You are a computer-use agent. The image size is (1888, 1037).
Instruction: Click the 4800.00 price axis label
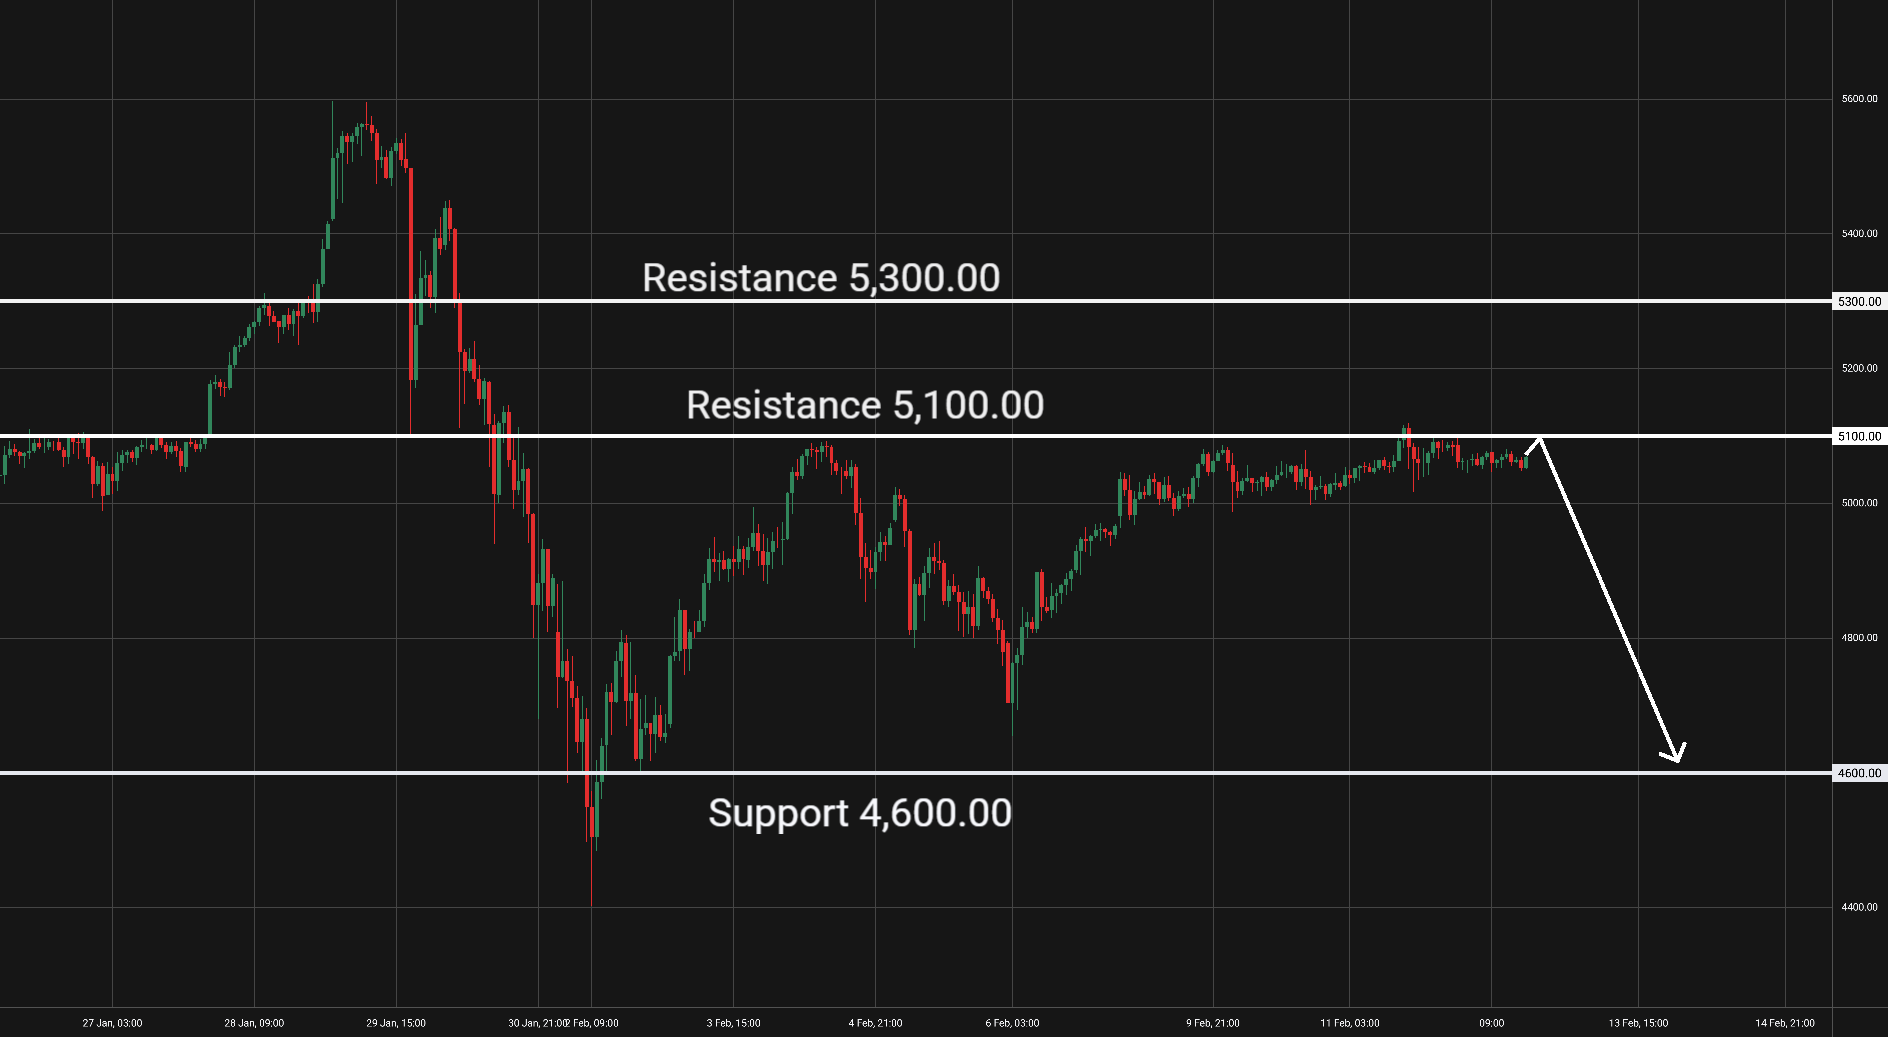(x=1859, y=638)
